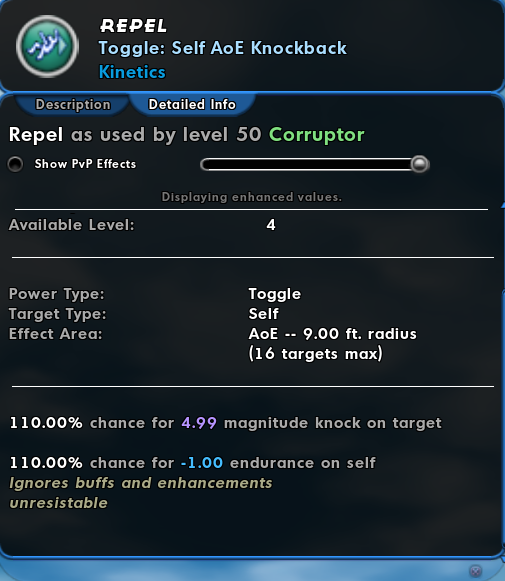
Task: Click the AoE 9.00 ft. radius value
Action: (332, 334)
